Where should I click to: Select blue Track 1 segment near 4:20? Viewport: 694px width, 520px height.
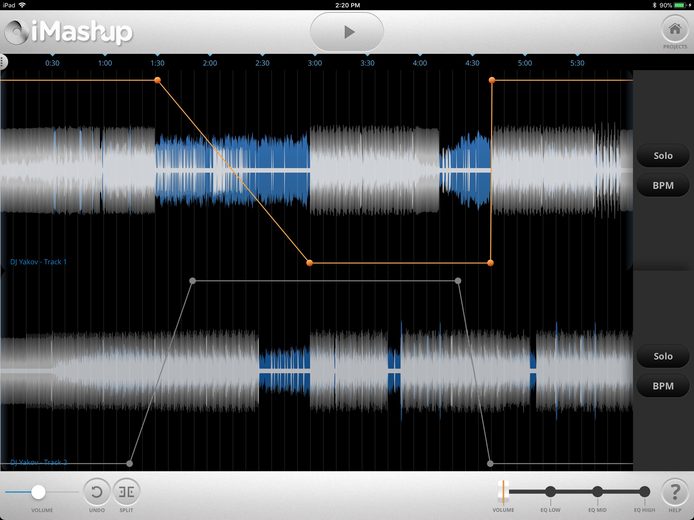tap(466, 170)
